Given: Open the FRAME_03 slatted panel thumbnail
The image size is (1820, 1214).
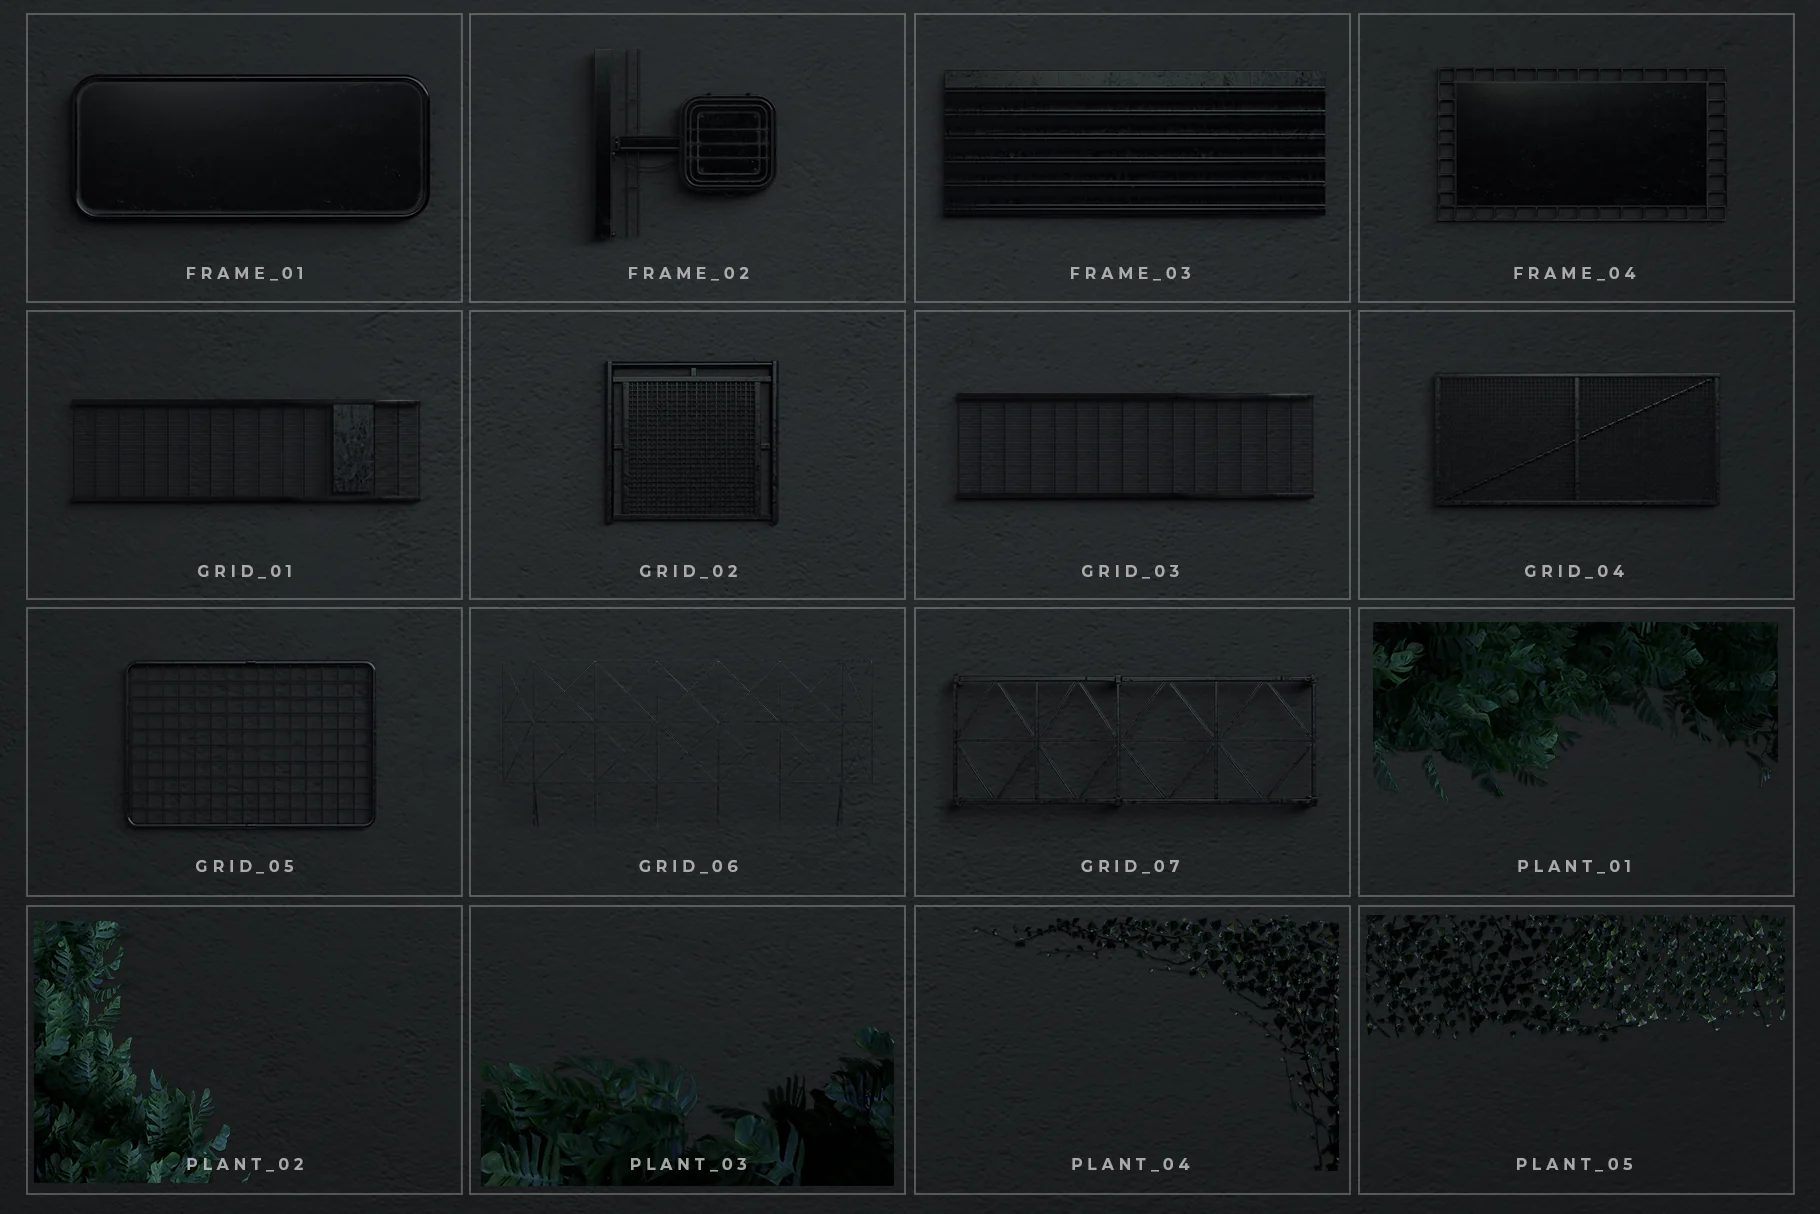Looking at the screenshot, I should tap(1132, 158).
